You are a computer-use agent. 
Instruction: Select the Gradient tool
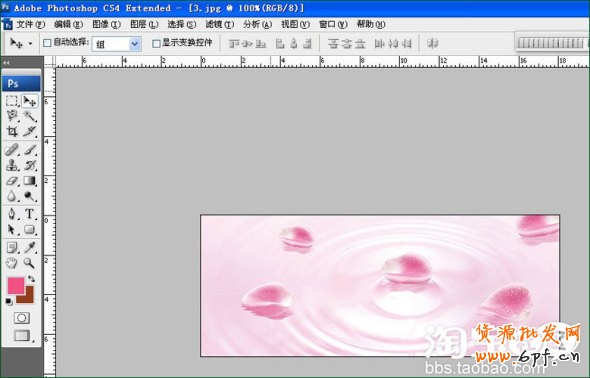(x=30, y=181)
